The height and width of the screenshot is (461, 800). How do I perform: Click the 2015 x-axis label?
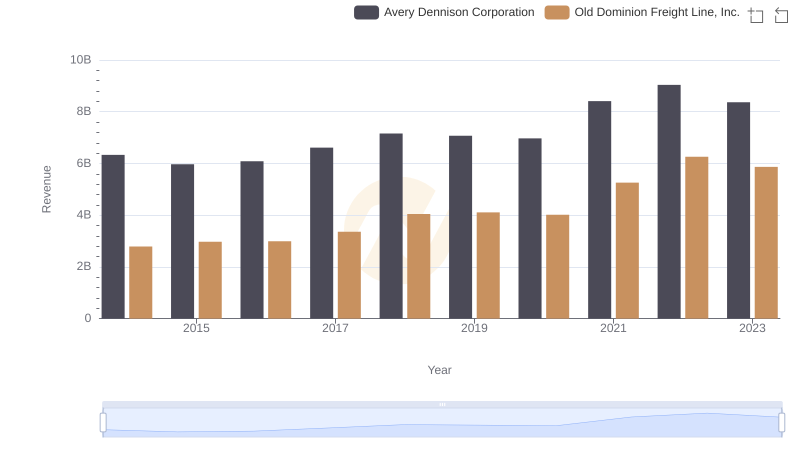tap(196, 328)
